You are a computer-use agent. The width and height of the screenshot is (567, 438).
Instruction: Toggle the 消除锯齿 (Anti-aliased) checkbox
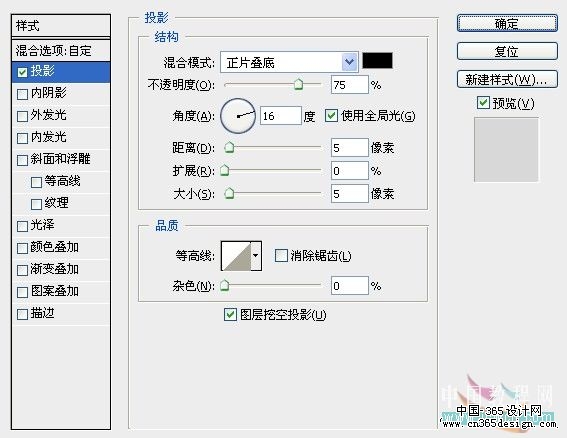(x=281, y=255)
